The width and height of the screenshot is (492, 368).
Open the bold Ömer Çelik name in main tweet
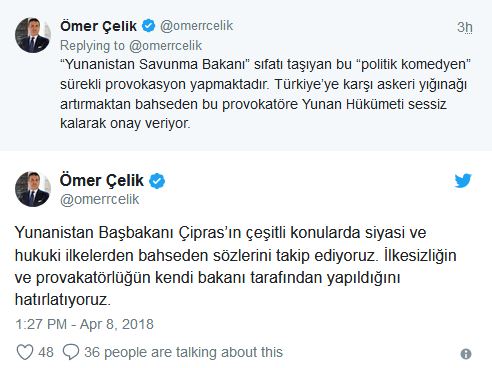click(102, 181)
